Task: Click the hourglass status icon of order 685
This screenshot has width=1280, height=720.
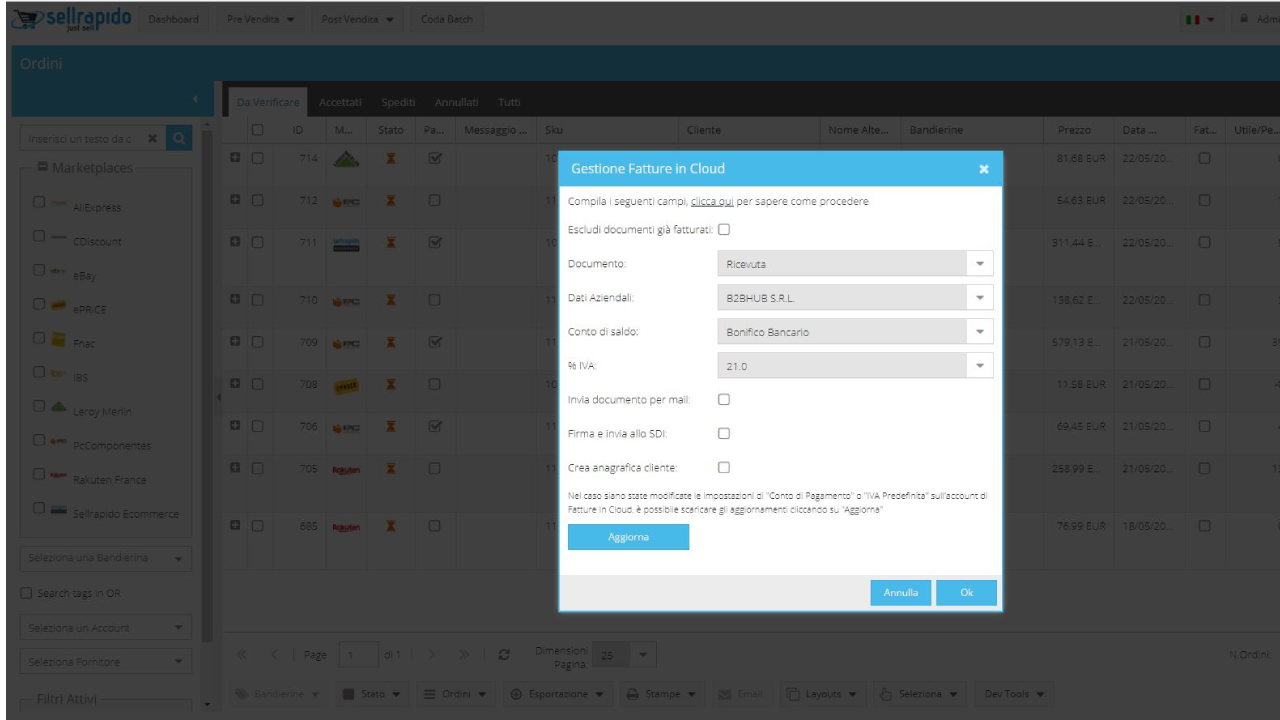Action: click(388, 526)
